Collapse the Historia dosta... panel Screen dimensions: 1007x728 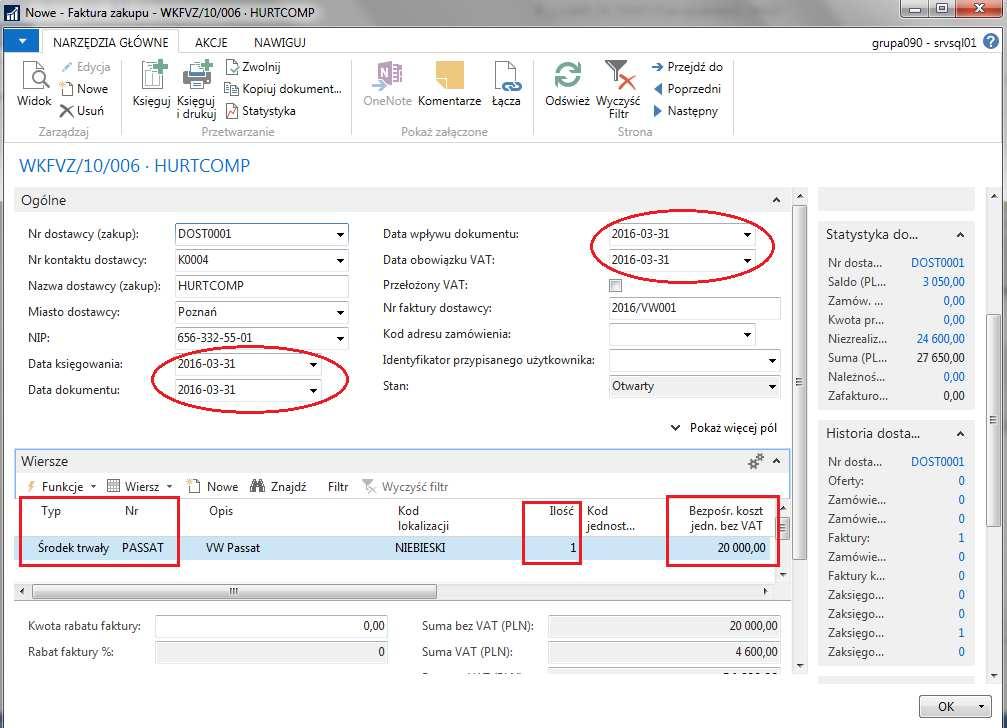point(960,434)
